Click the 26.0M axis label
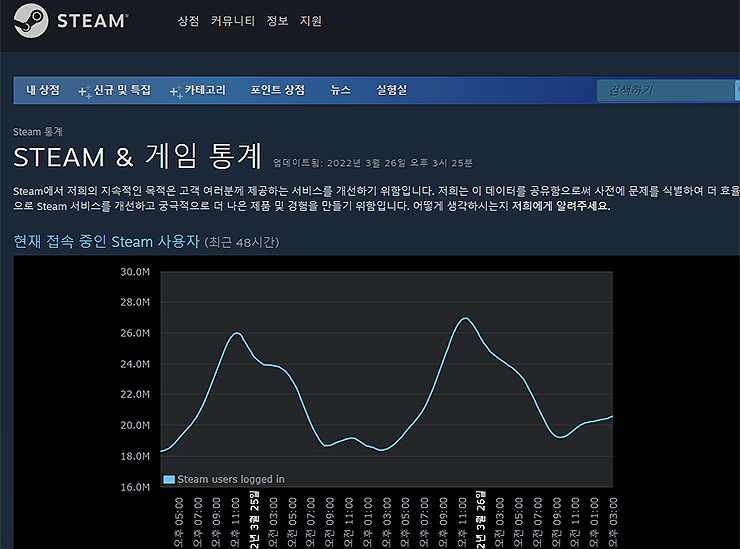The image size is (740, 549). click(135, 333)
